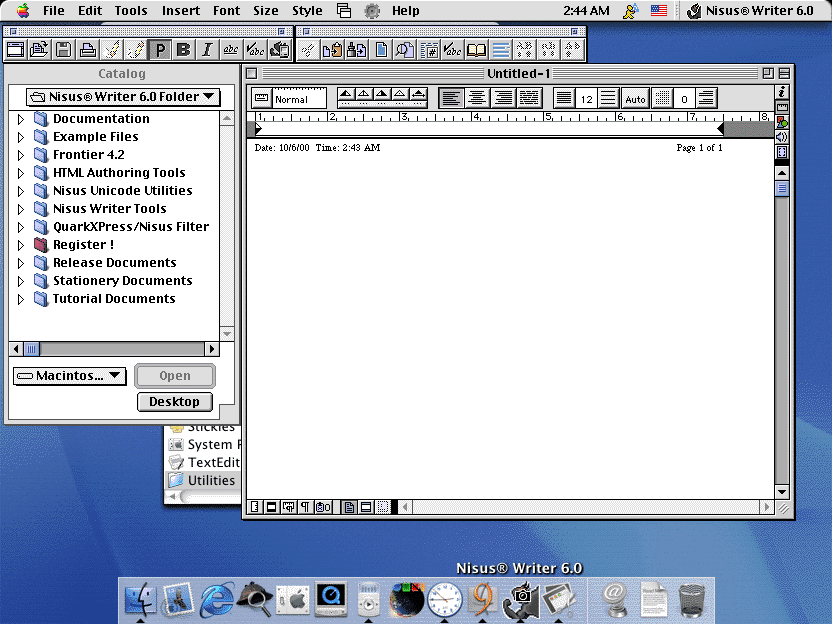Click the open book thesaurus icon
This screenshot has width=832, height=624.
point(476,50)
